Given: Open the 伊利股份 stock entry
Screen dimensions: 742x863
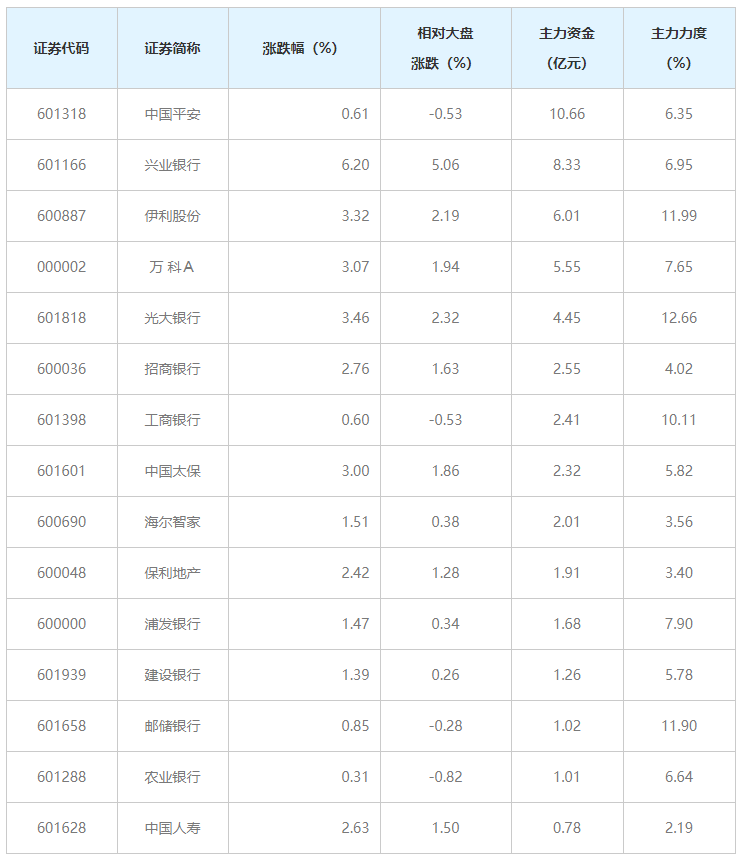Looking at the screenshot, I should pos(172,216).
